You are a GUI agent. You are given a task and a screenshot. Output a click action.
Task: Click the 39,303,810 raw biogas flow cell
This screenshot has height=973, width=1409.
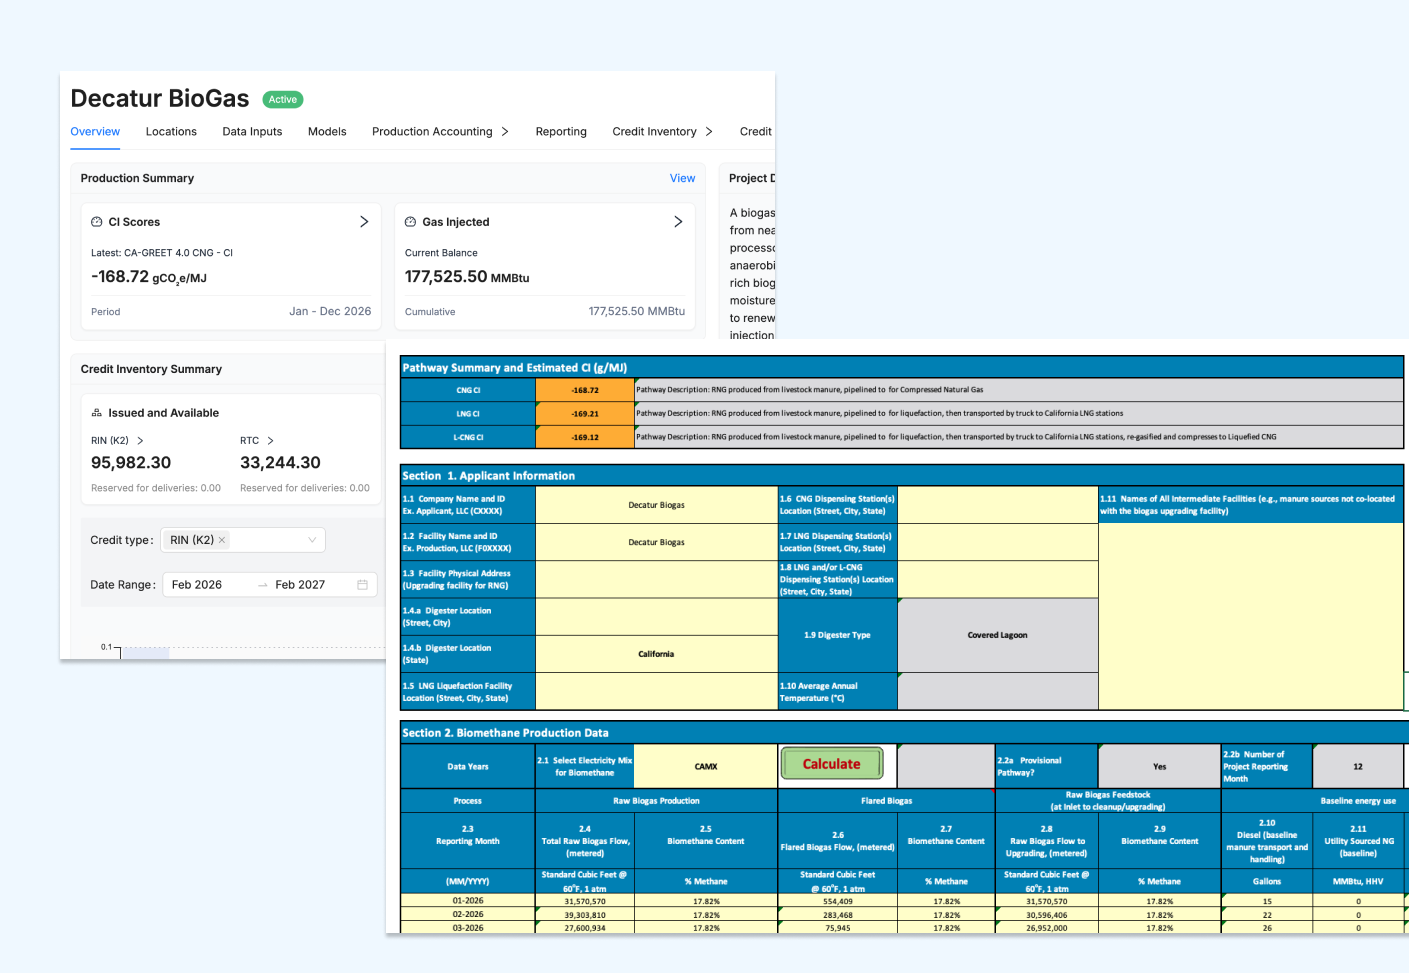585,914
